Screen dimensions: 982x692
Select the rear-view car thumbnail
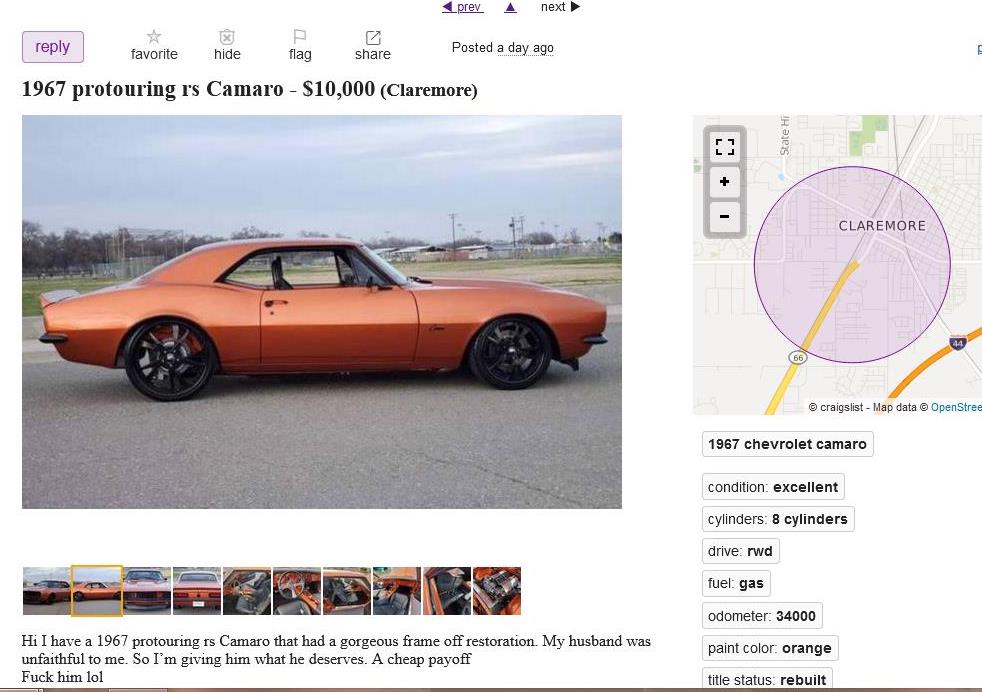click(197, 591)
